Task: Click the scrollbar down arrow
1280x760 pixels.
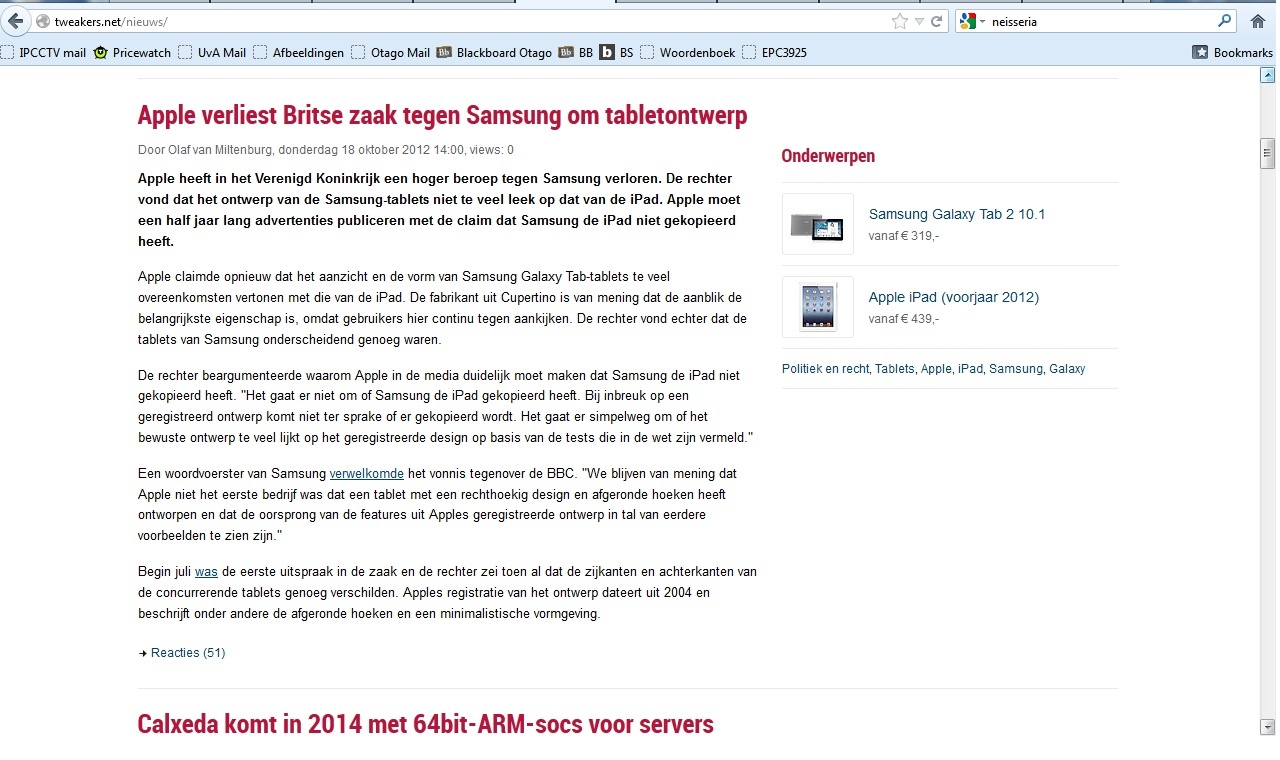Action: [x=1268, y=727]
